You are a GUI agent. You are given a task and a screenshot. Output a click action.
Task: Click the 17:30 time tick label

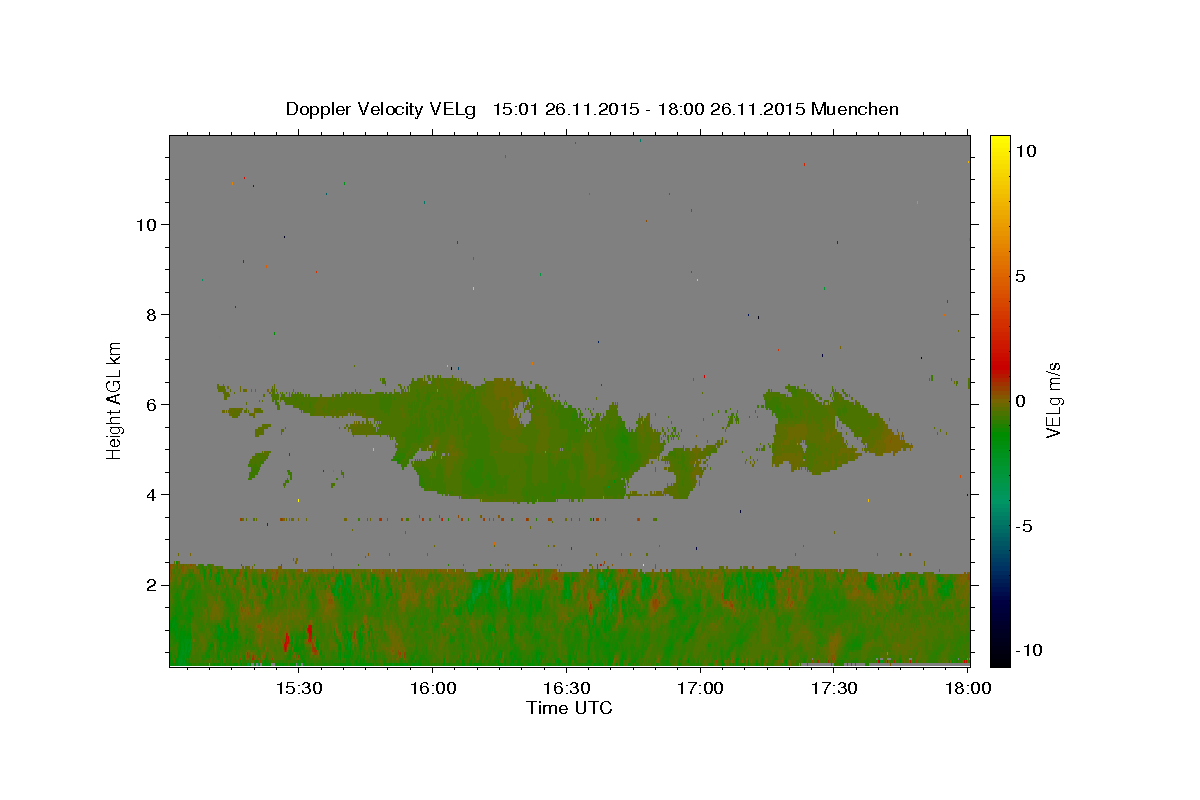(x=834, y=688)
